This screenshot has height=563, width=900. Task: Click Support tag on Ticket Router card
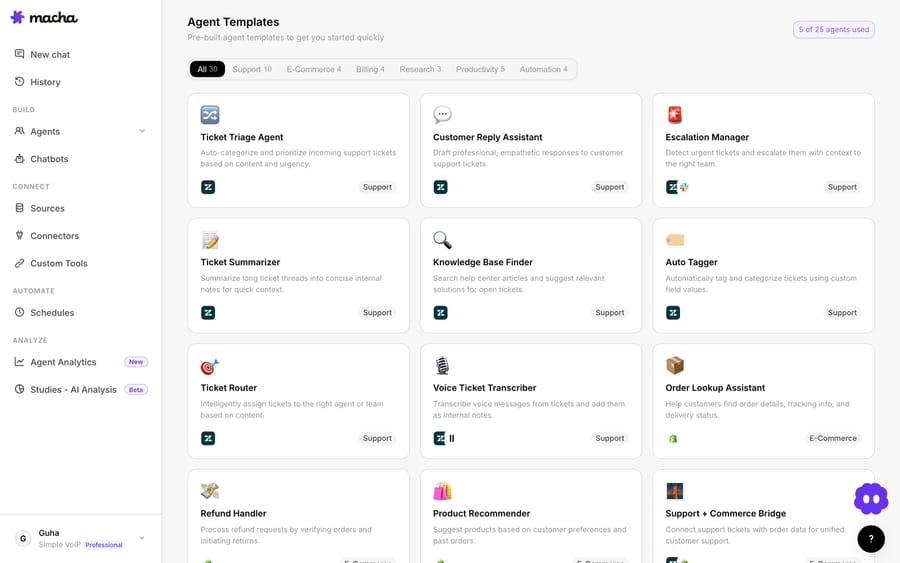pyautogui.click(x=377, y=438)
